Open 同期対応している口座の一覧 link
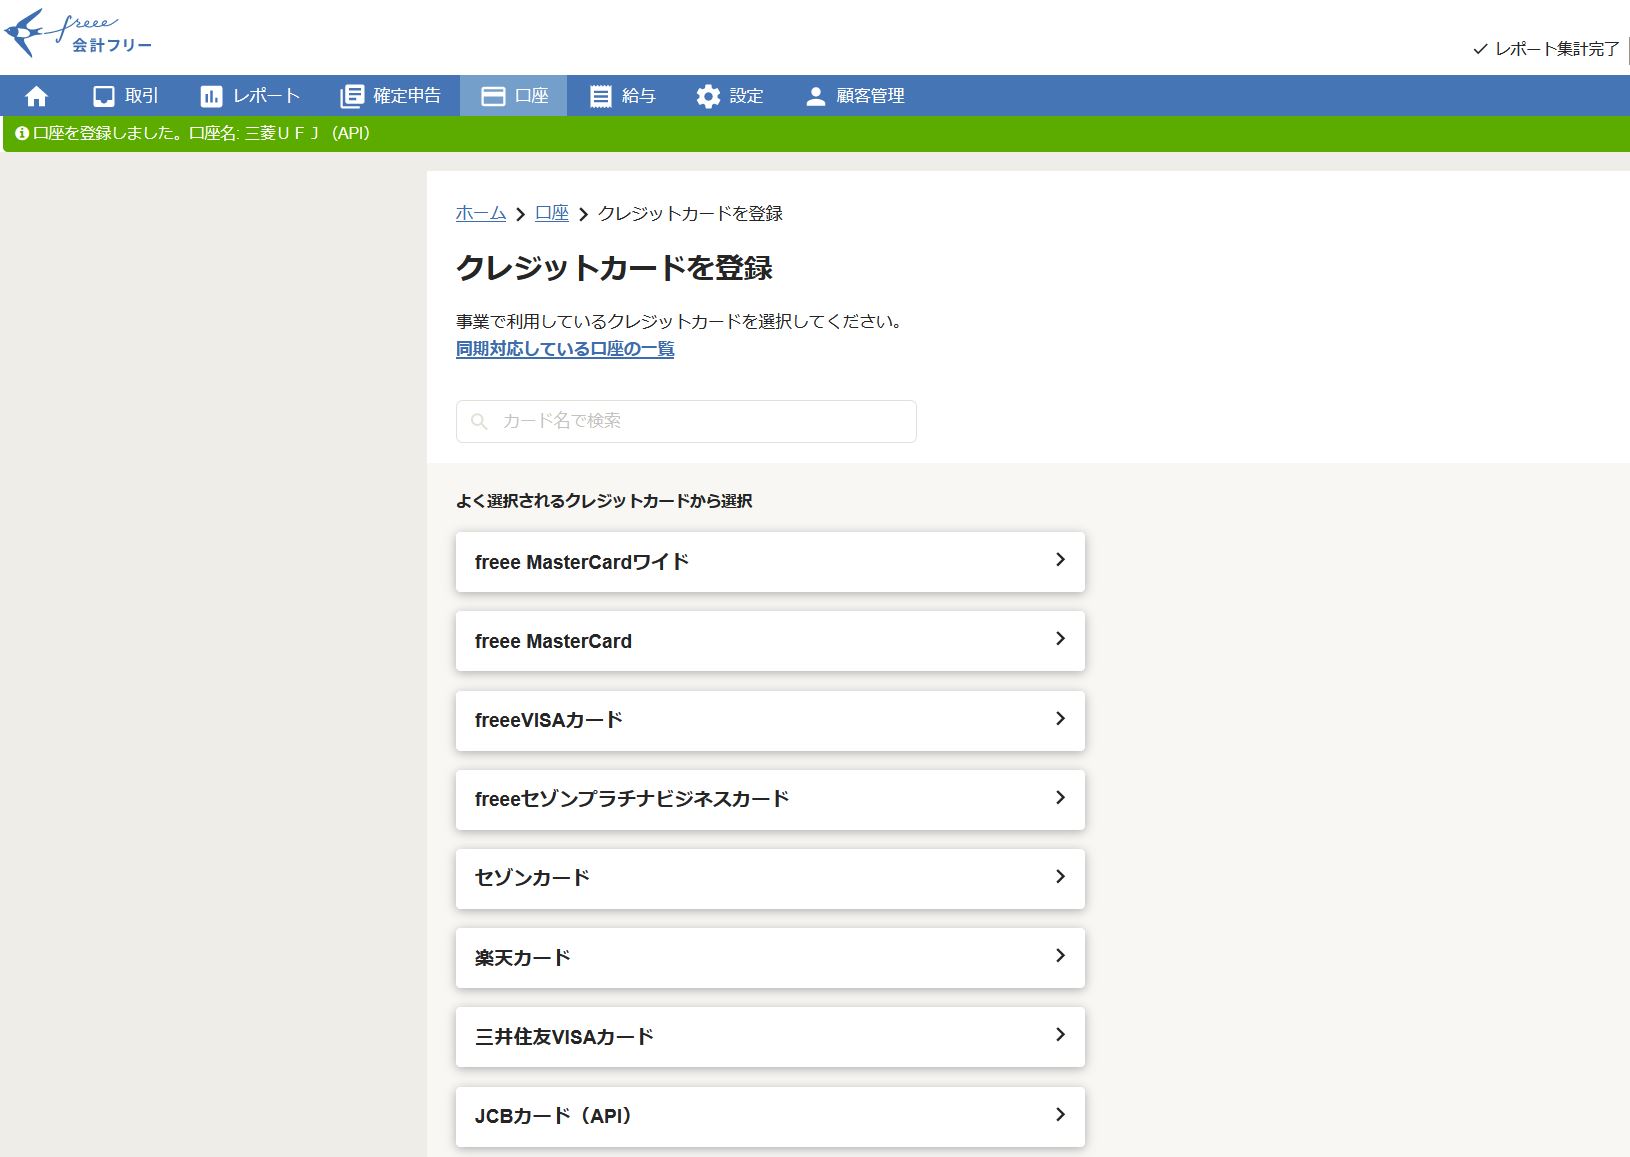This screenshot has height=1157, width=1630. click(565, 349)
